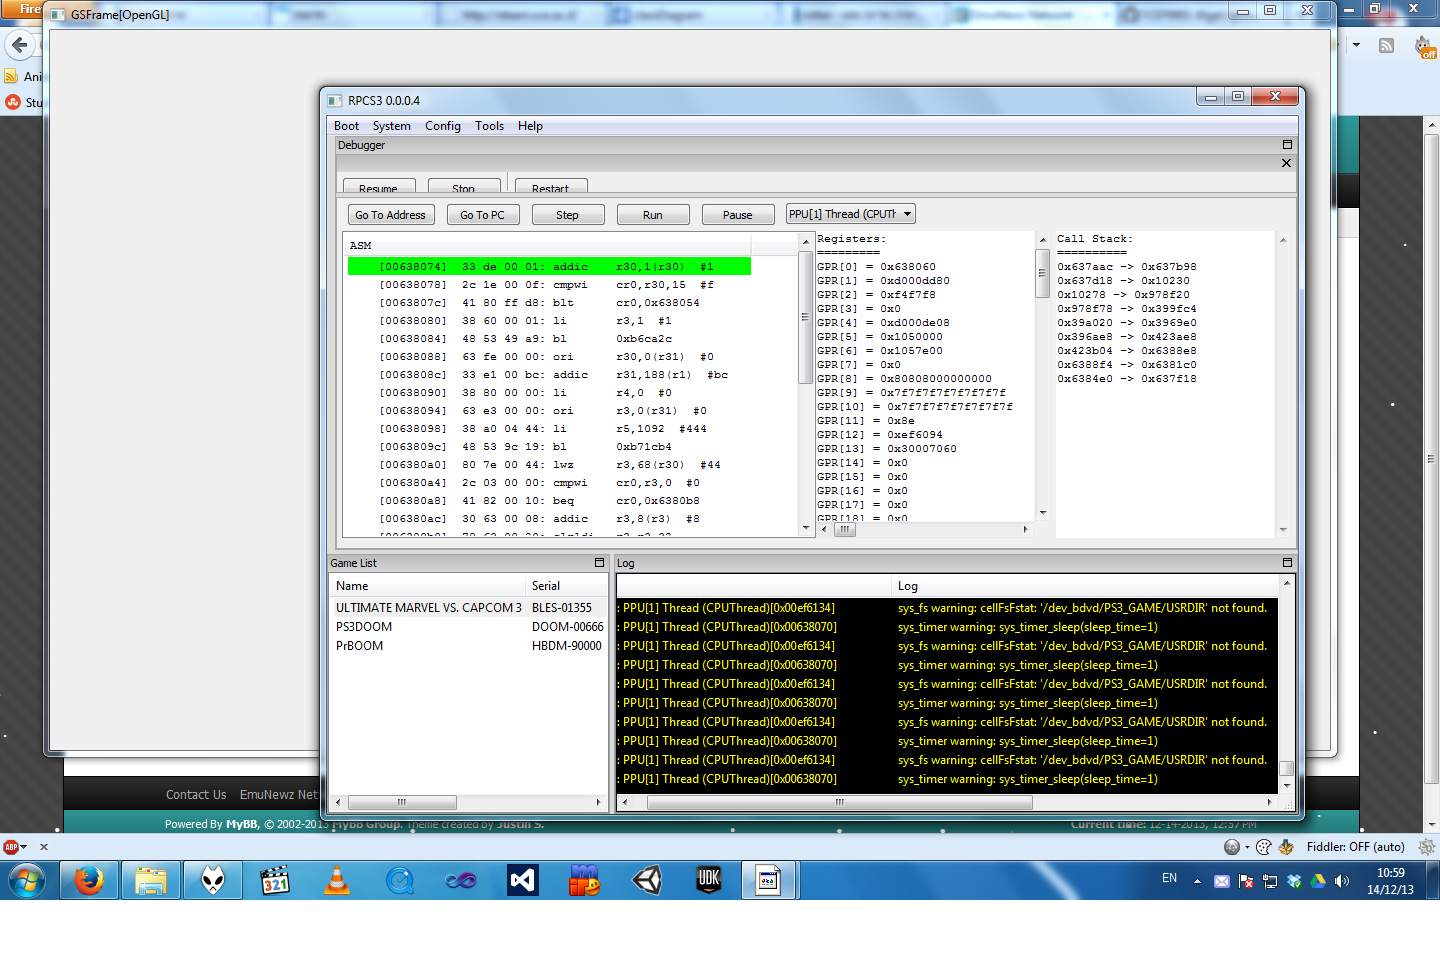Click the Firefox taskbar icon
Image resolution: width=1440 pixels, height=980 pixels.
click(x=89, y=881)
